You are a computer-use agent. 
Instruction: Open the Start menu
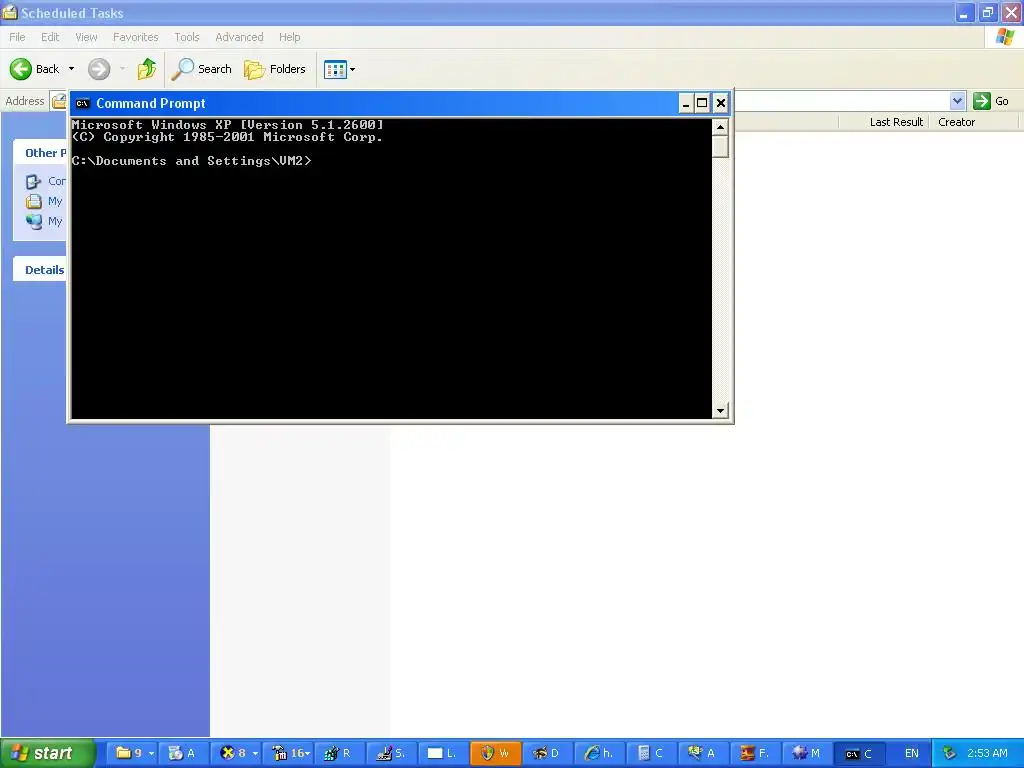click(x=47, y=754)
